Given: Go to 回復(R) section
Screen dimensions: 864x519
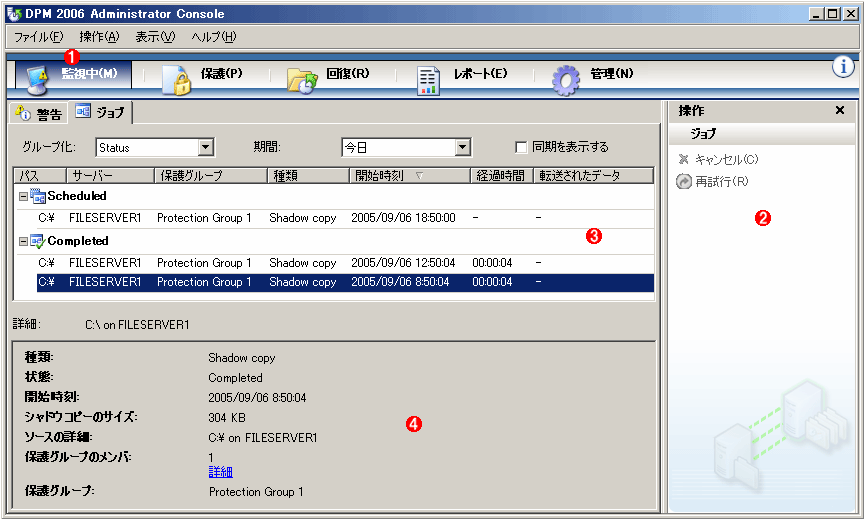Looking at the screenshot, I should (348, 73).
